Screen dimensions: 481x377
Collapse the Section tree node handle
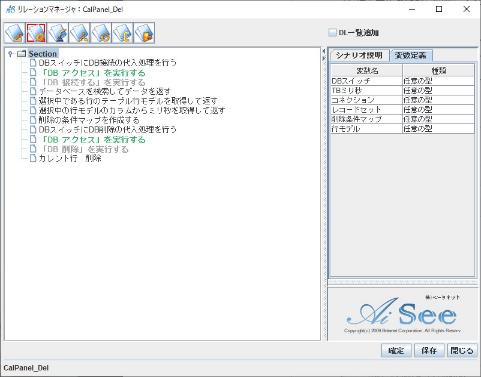[10, 54]
